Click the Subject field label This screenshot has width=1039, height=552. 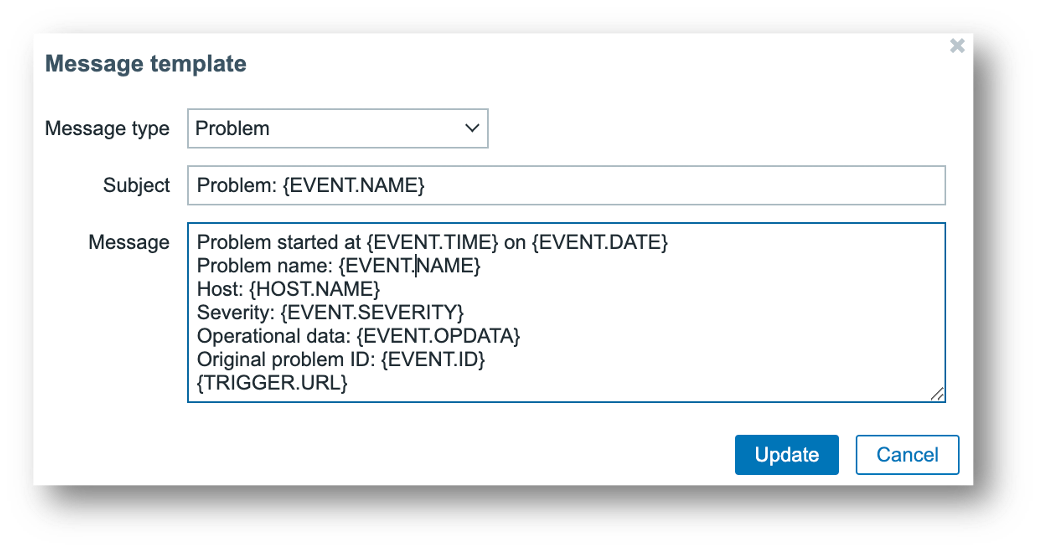pos(136,185)
